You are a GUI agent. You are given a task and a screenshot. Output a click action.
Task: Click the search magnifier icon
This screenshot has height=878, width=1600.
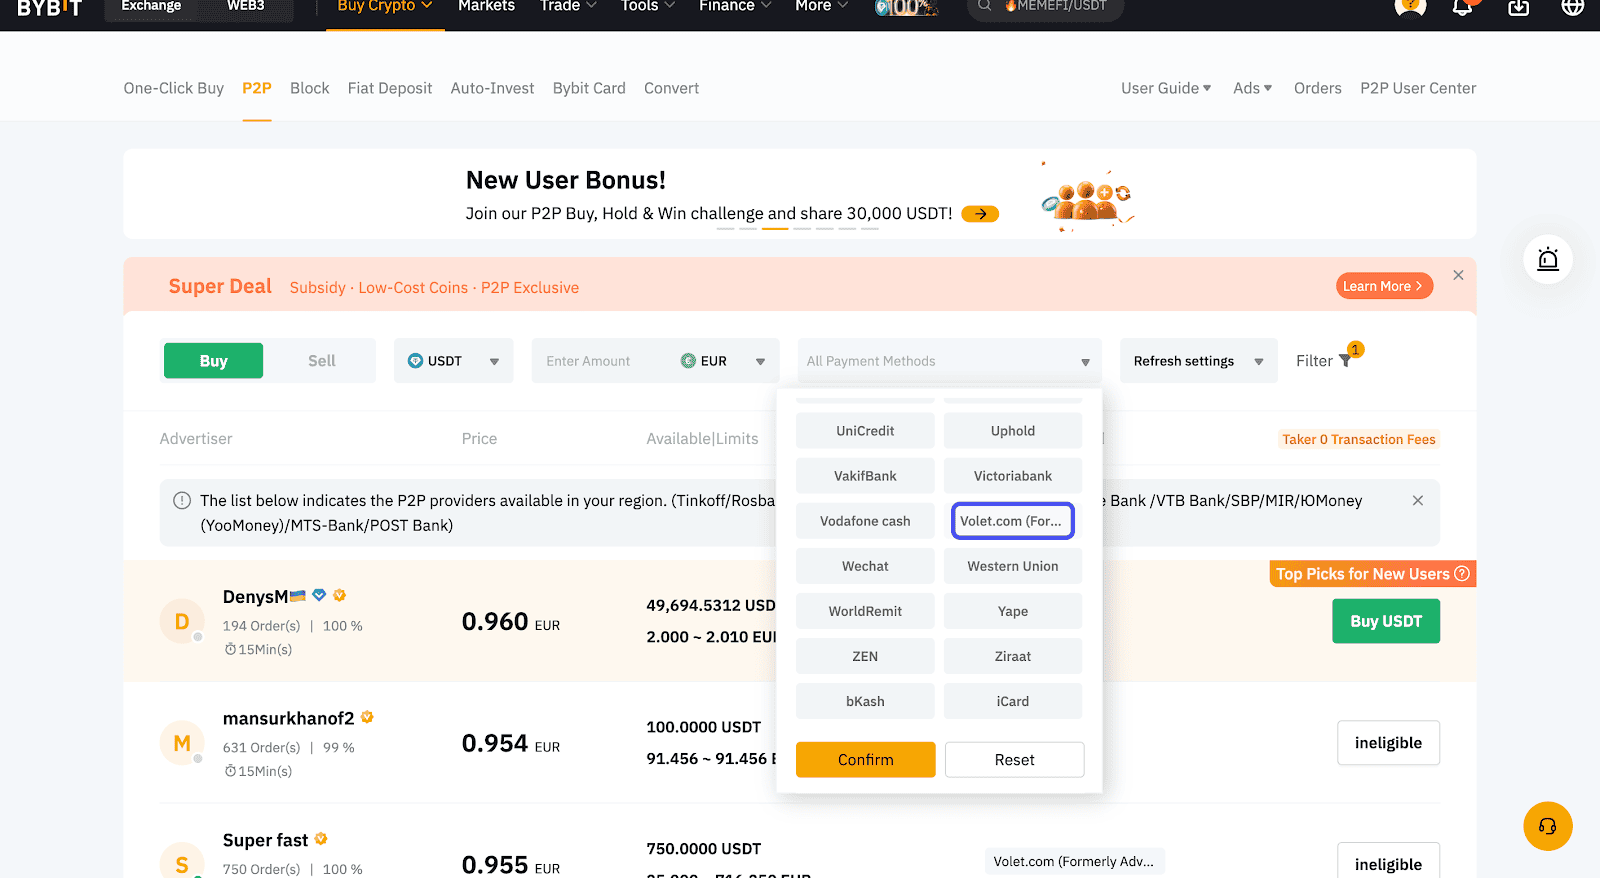pyautogui.click(x=984, y=5)
